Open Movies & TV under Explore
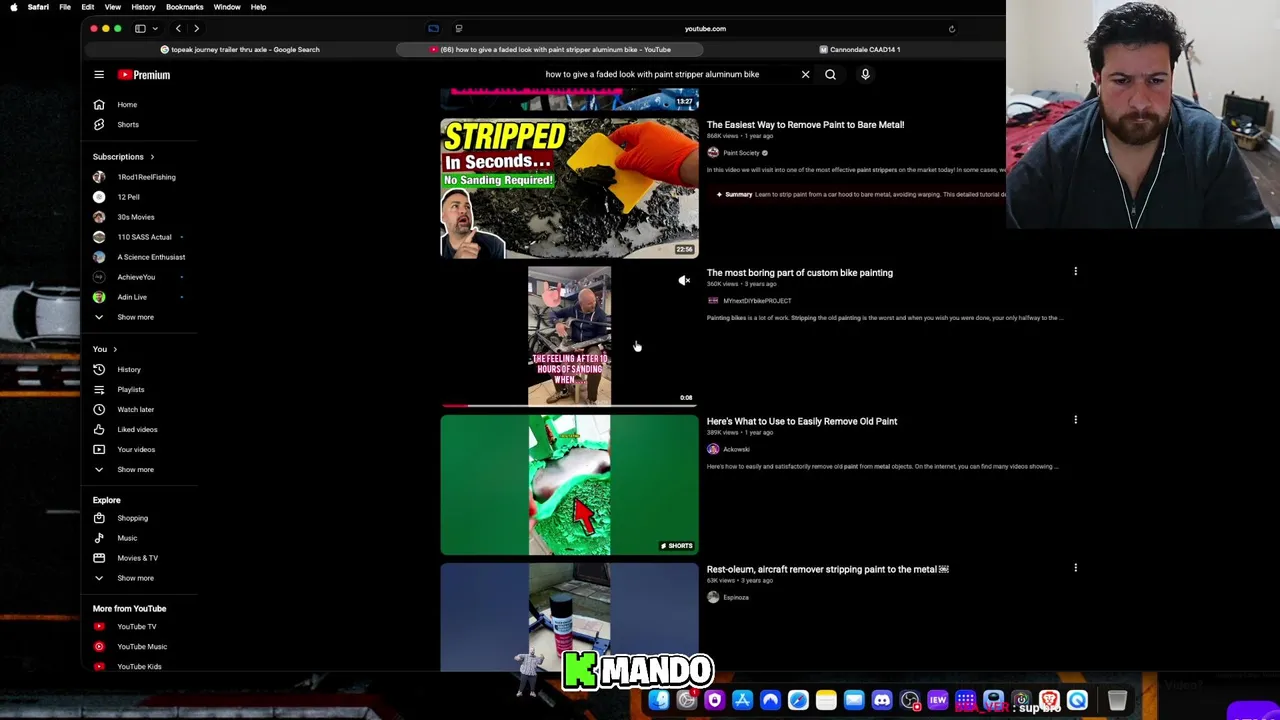This screenshot has width=1280, height=720. (140, 558)
